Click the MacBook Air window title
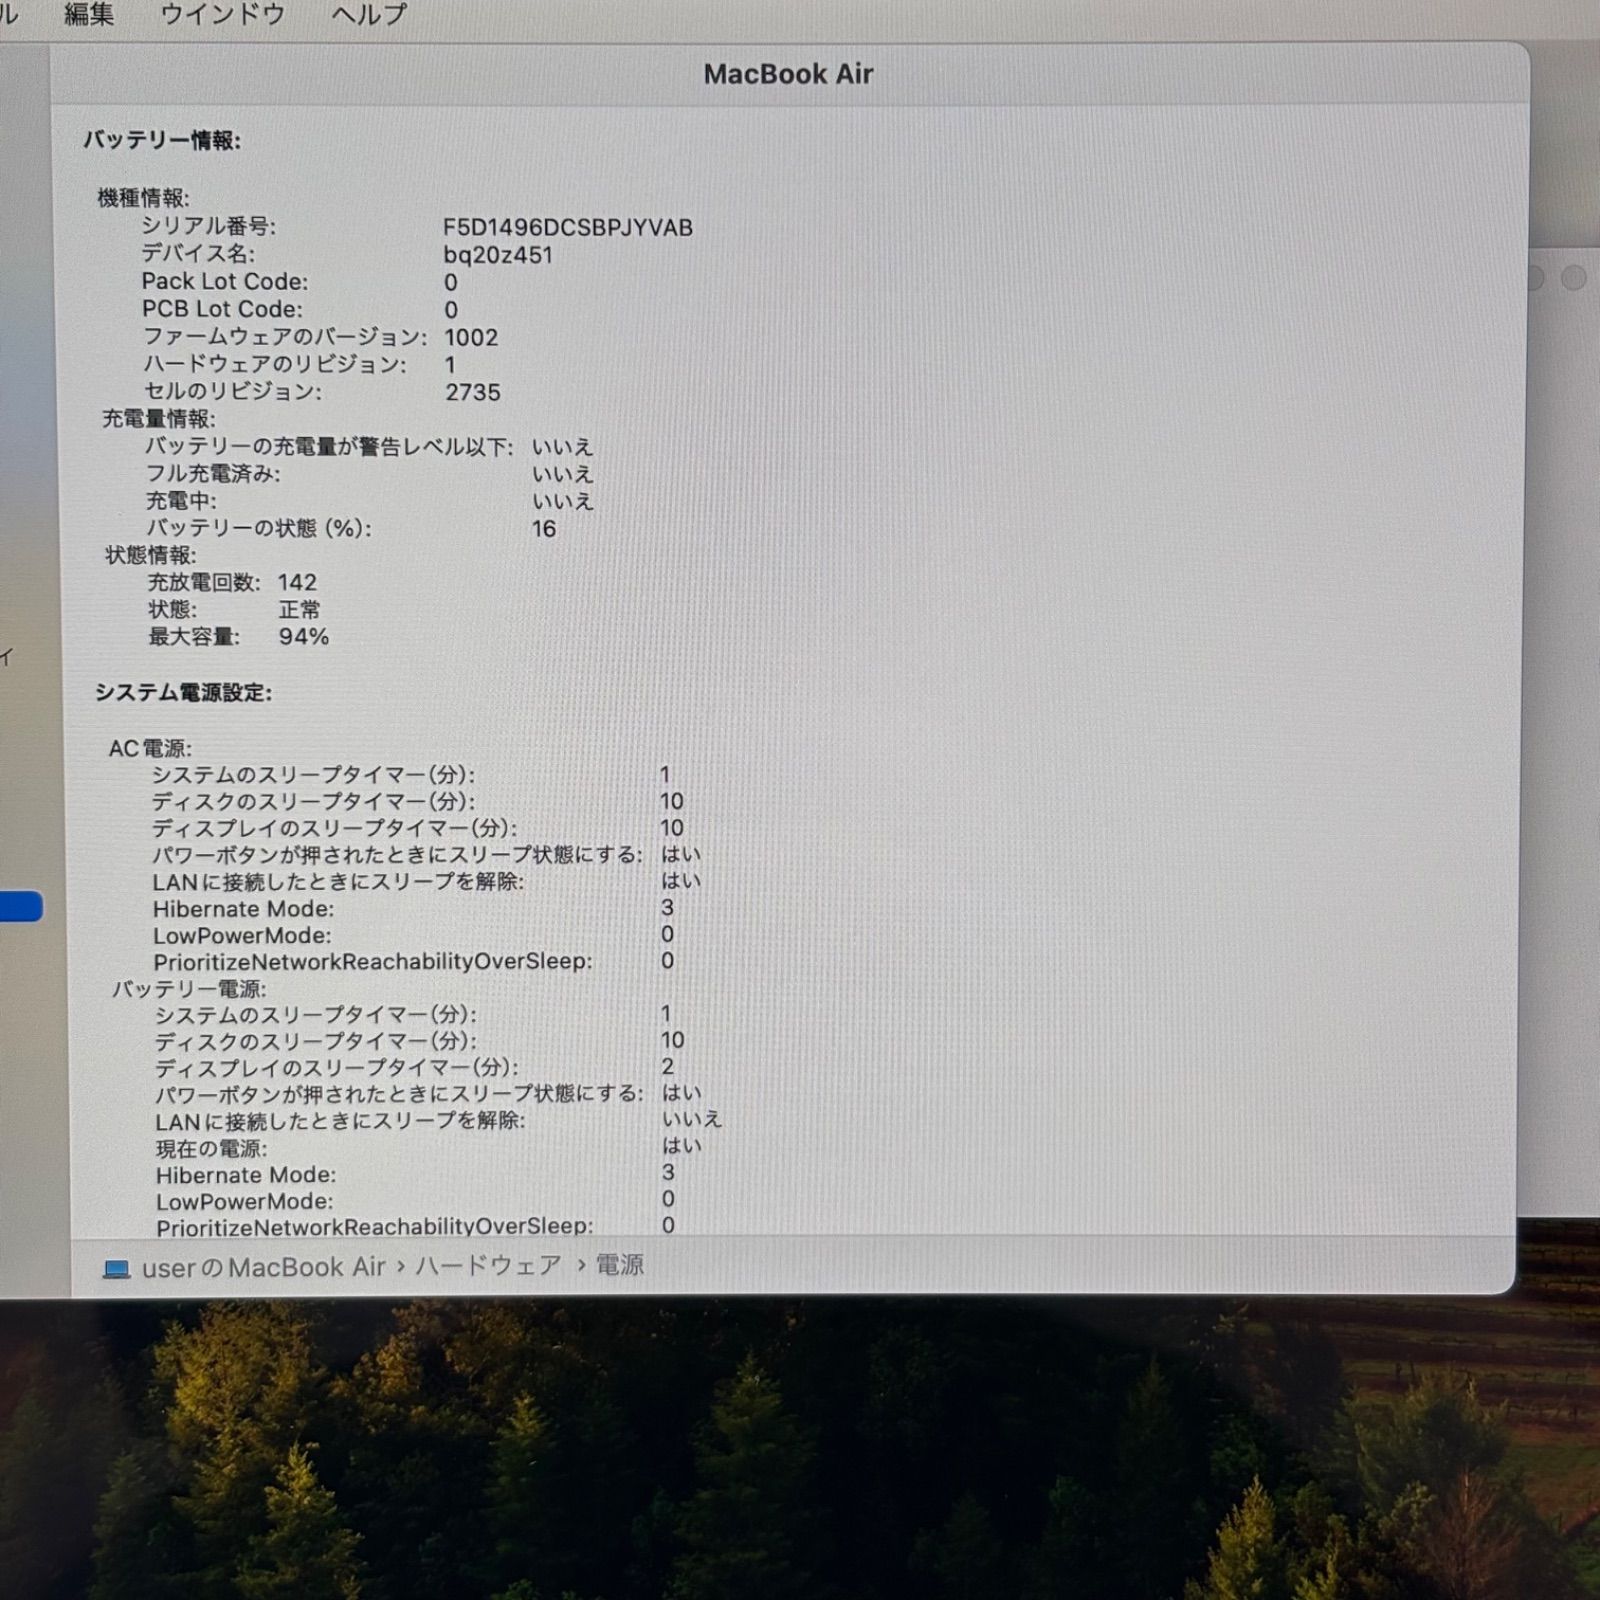Screen dimensions: 1600x1600 coord(788,74)
